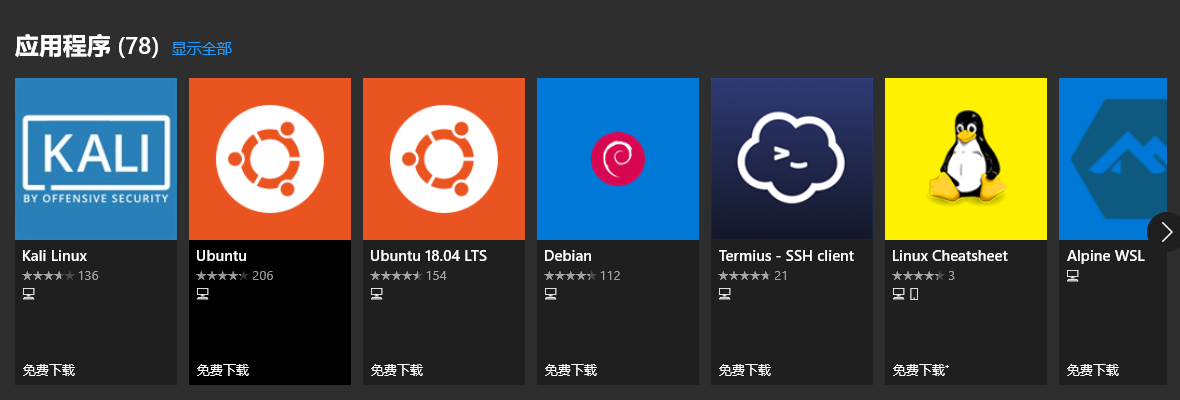Click the Termius star rating 21

coord(753,276)
